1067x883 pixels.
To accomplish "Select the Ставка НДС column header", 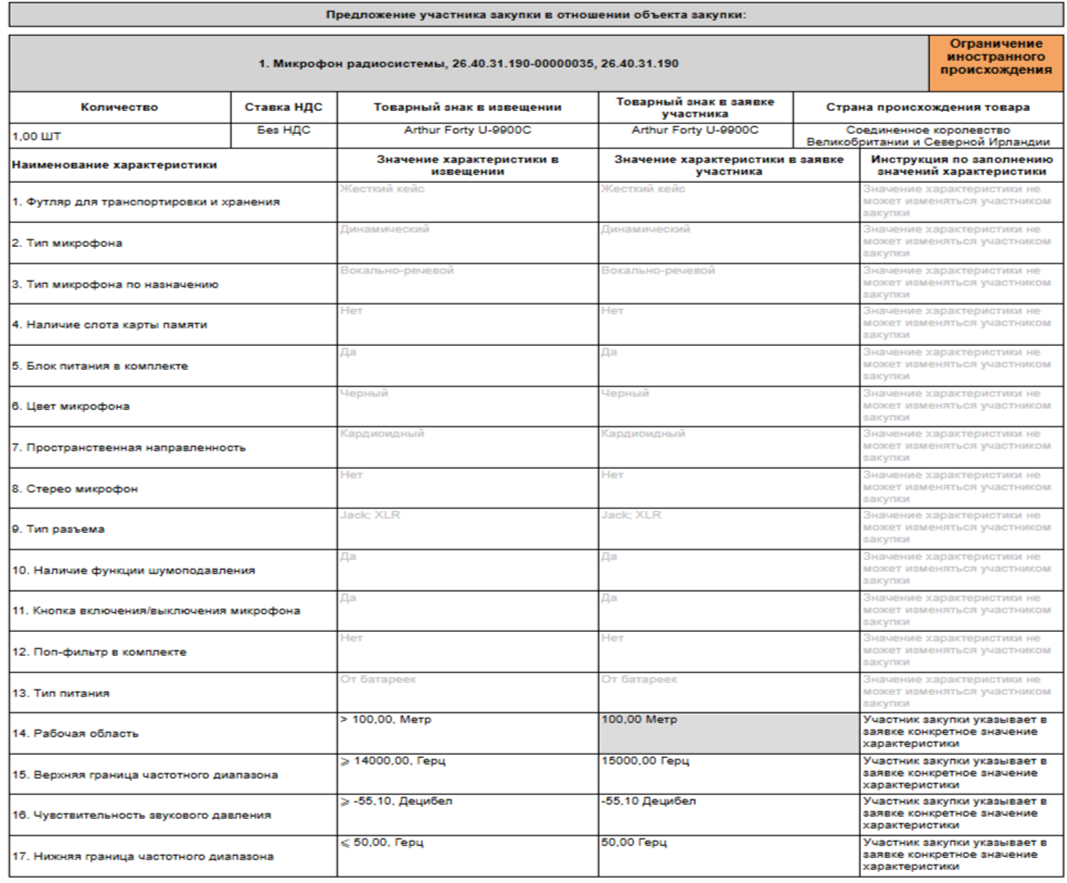I will [284, 107].
